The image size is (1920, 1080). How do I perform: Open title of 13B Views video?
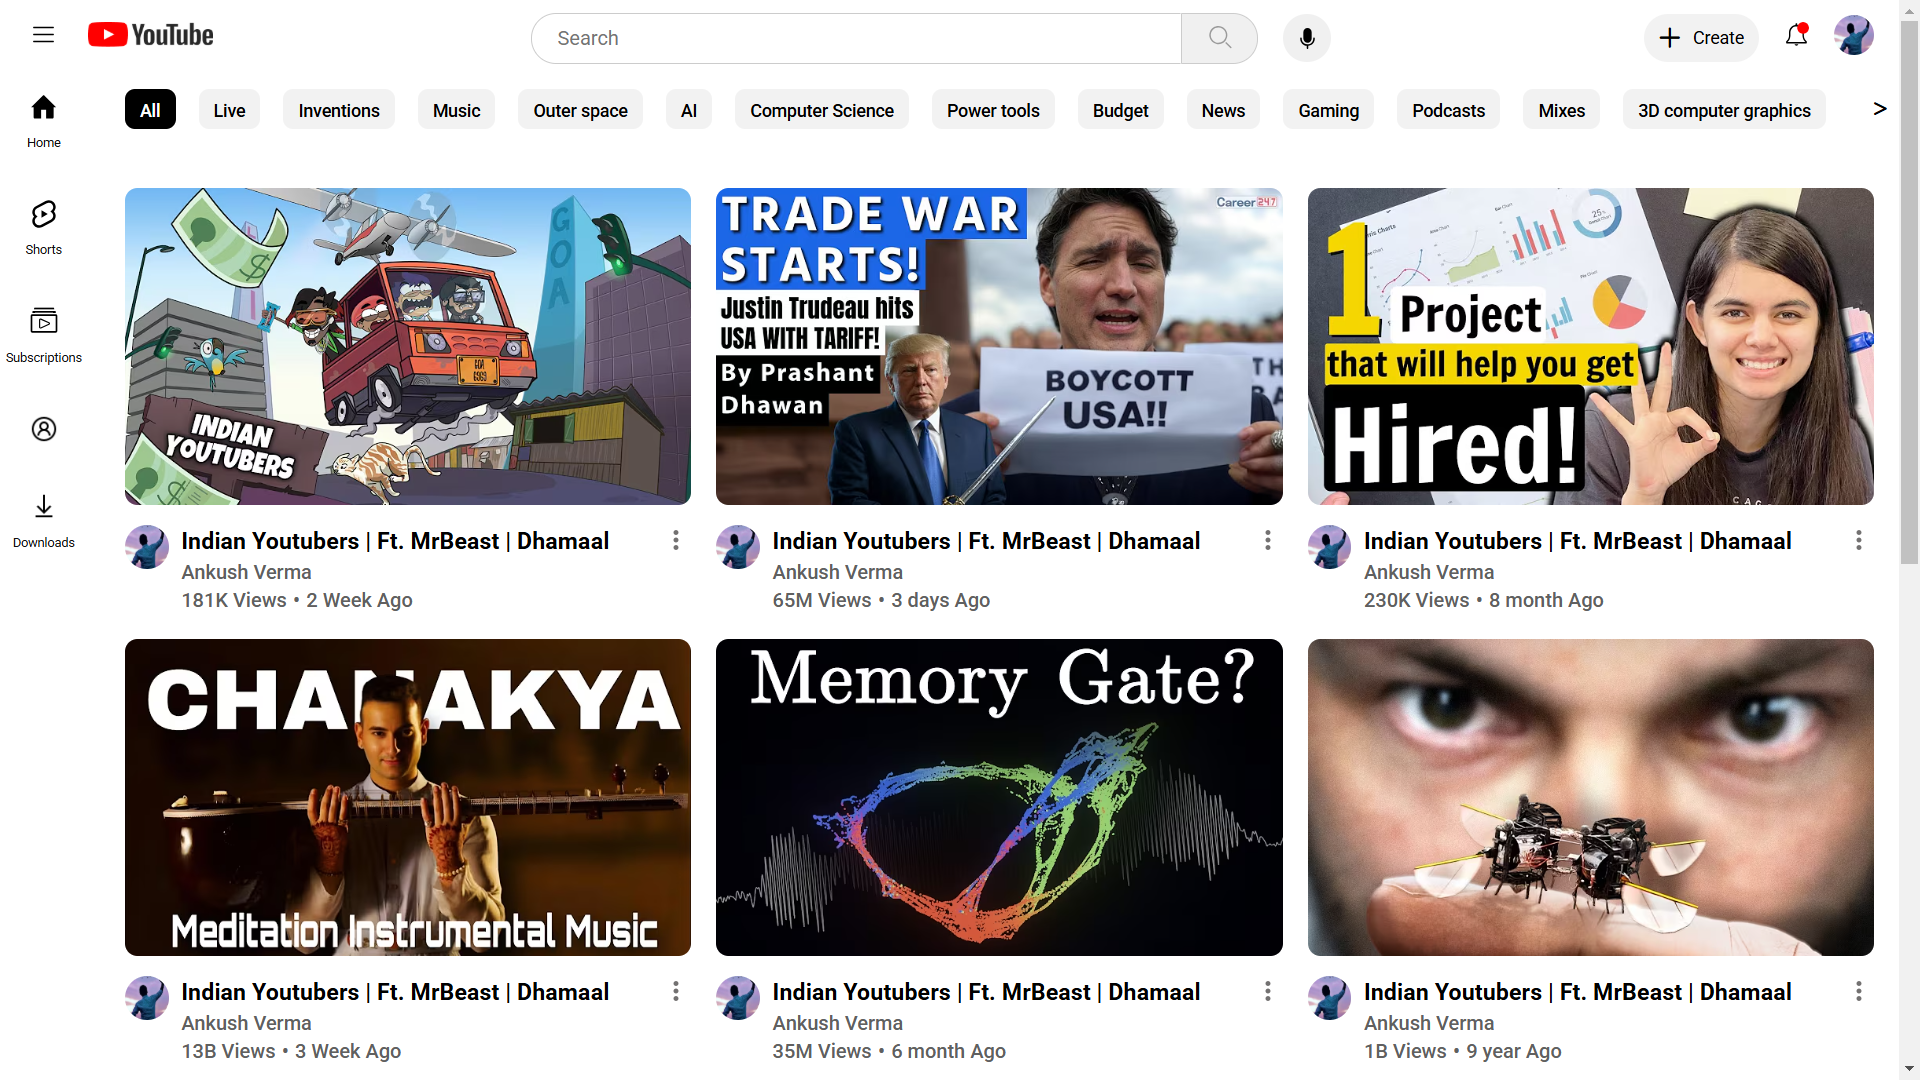click(x=395, y=992)
